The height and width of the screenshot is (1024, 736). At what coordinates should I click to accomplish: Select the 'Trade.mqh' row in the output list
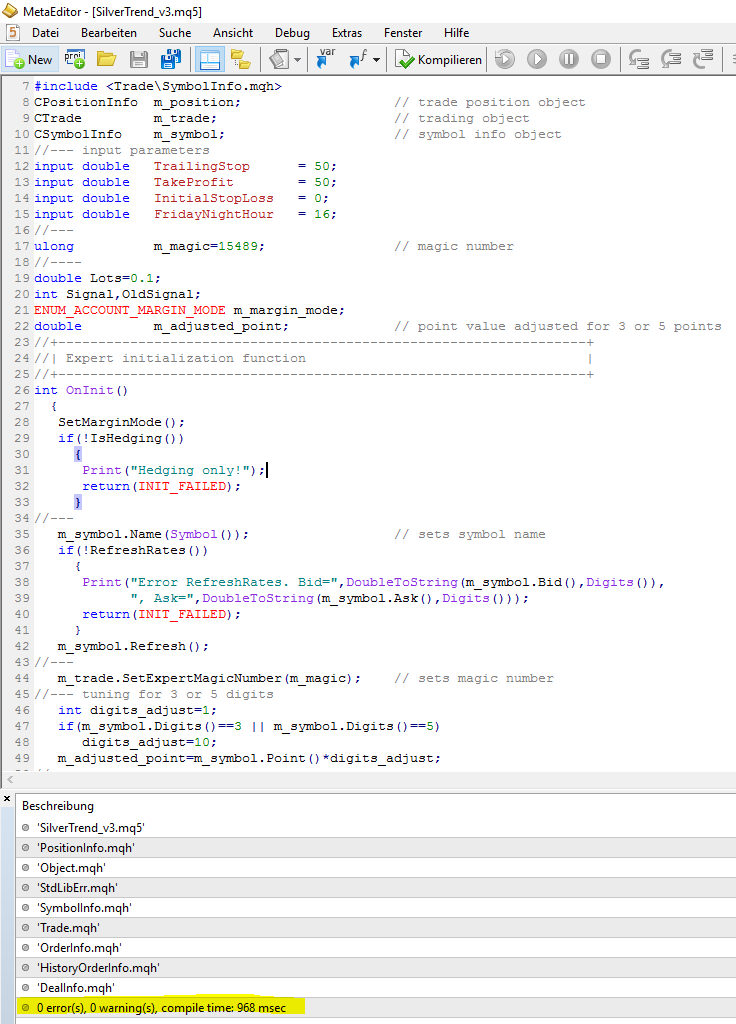tap(68, 927)
